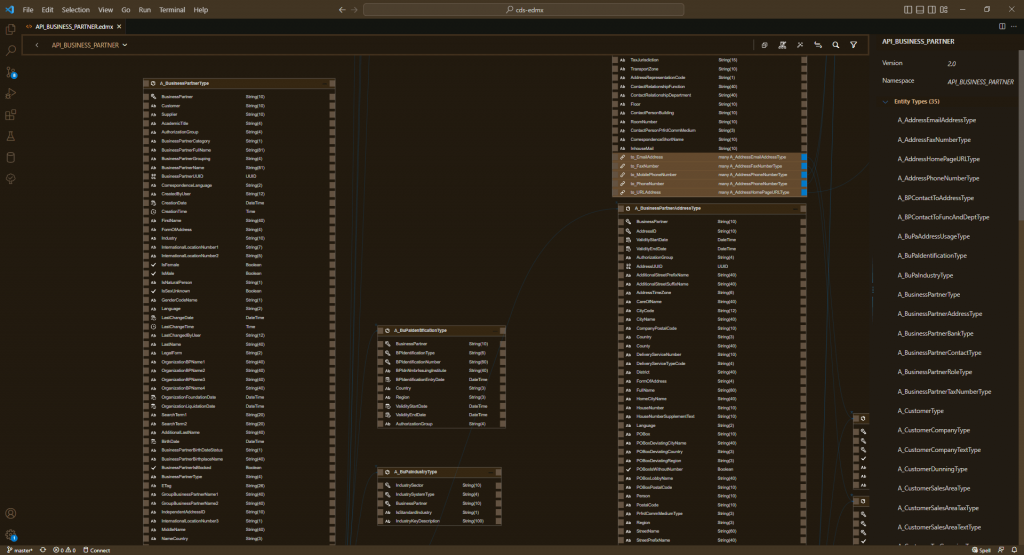Open the Terminal menu
Screen dimensions: 1024x555
coord(172,10)
